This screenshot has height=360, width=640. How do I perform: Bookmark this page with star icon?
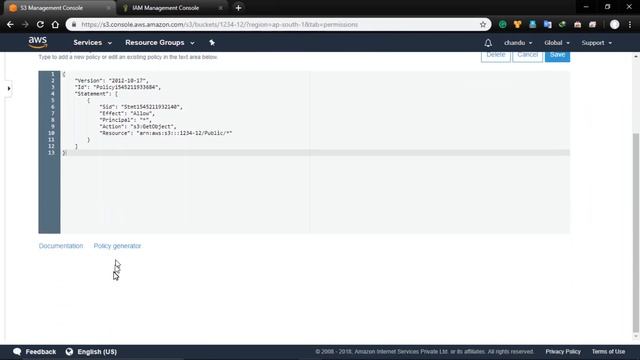483,24
